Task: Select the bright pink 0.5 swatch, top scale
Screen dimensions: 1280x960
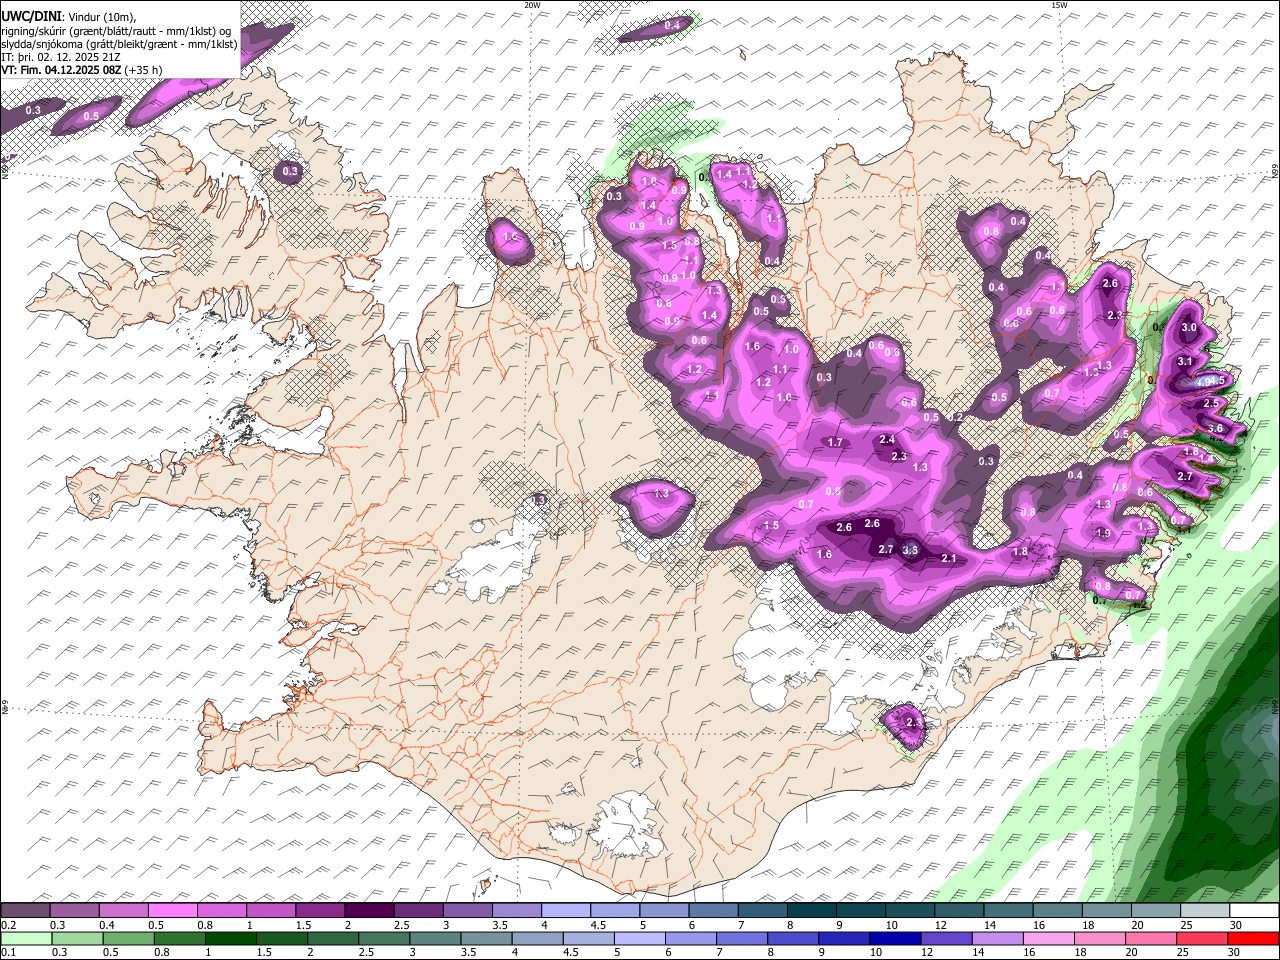Action: click(172, 910)
